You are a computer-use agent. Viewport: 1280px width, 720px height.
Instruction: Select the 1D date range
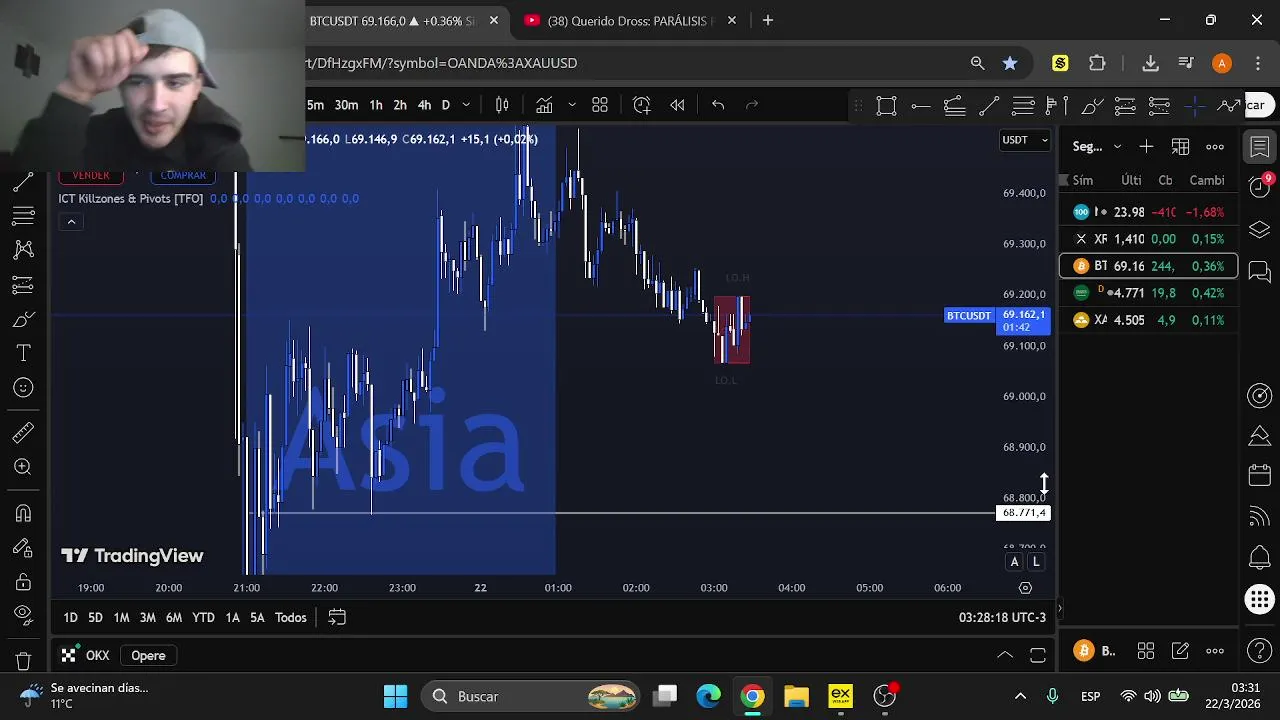click(70, 618)
